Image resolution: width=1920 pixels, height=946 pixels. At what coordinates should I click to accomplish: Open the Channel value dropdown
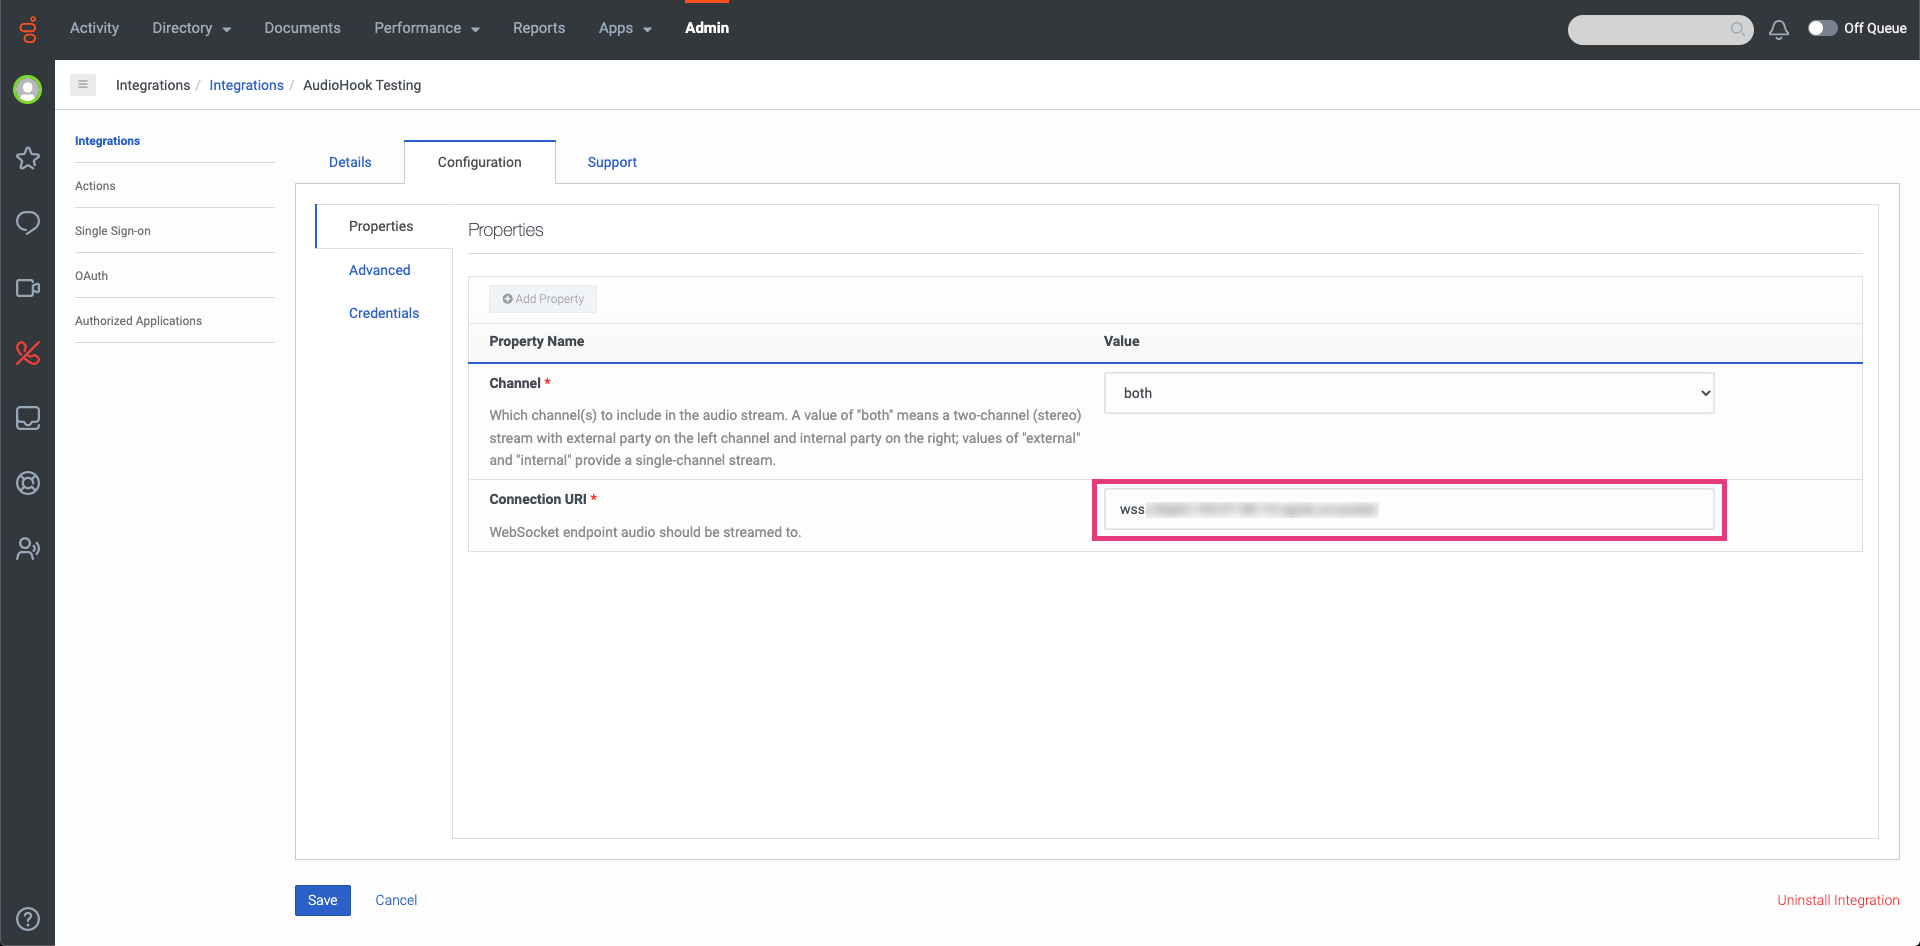[x=1408, y=393]
